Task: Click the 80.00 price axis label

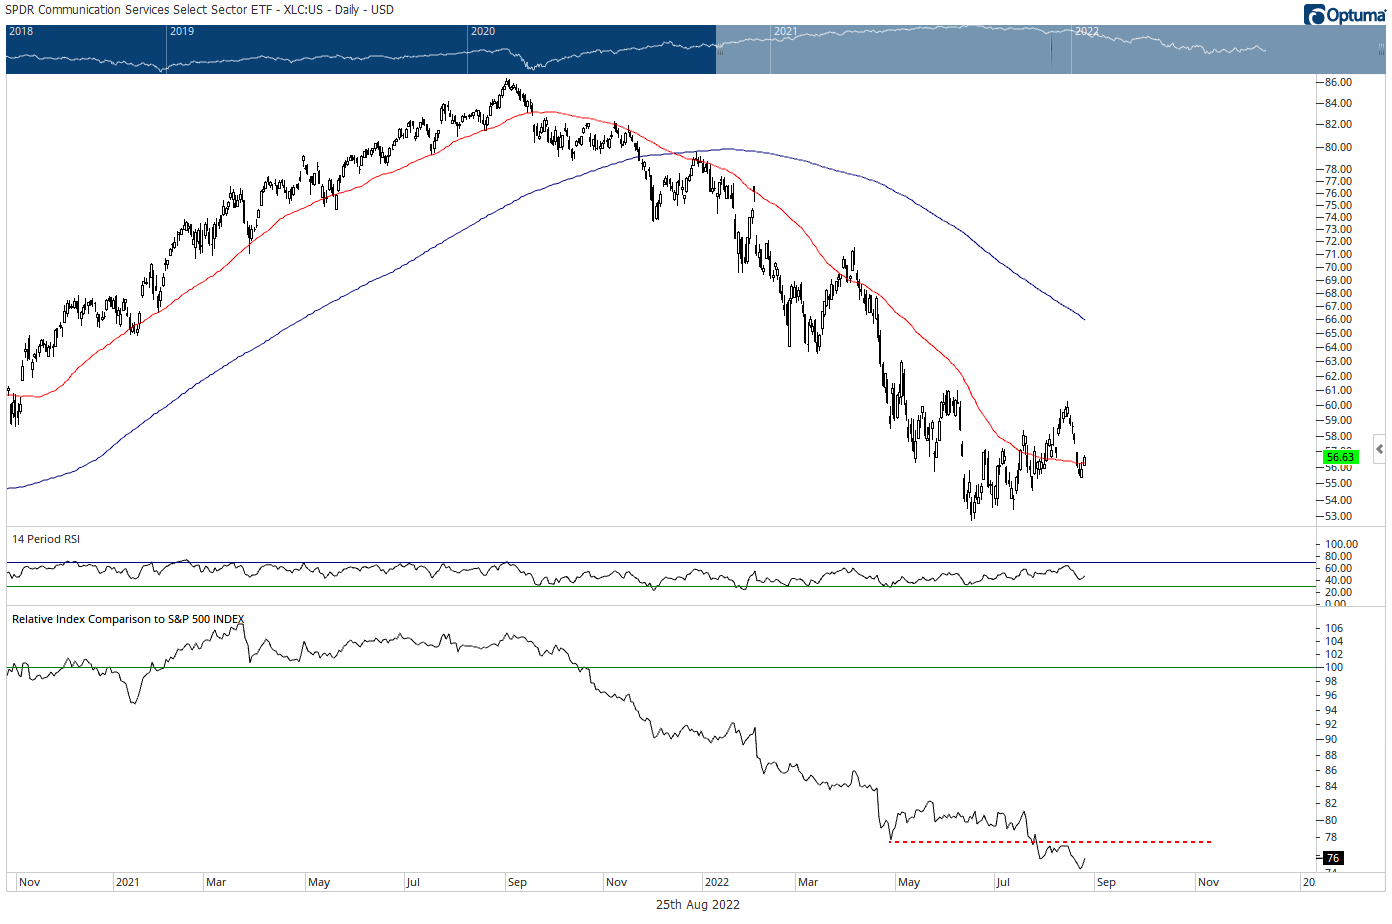Action: (1338, 147)
